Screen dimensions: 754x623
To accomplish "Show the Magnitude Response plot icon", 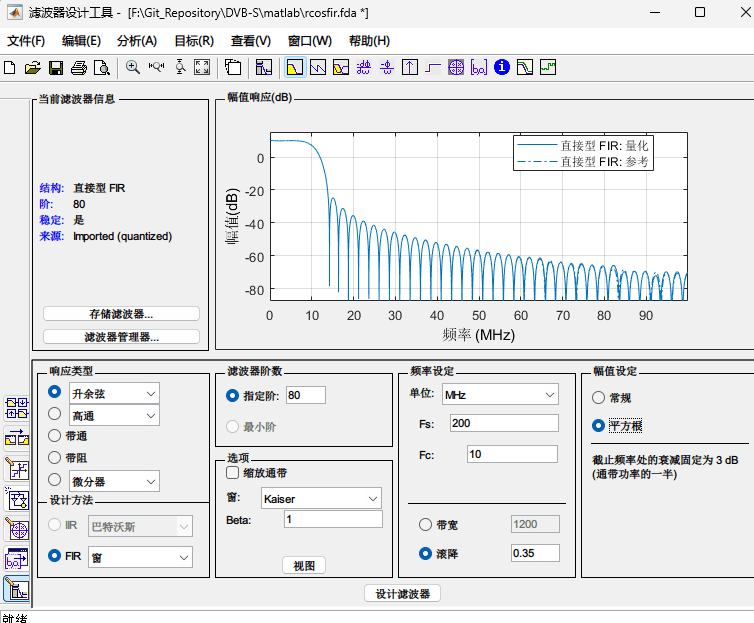I will pyautogui.click(x=295, y=67).
